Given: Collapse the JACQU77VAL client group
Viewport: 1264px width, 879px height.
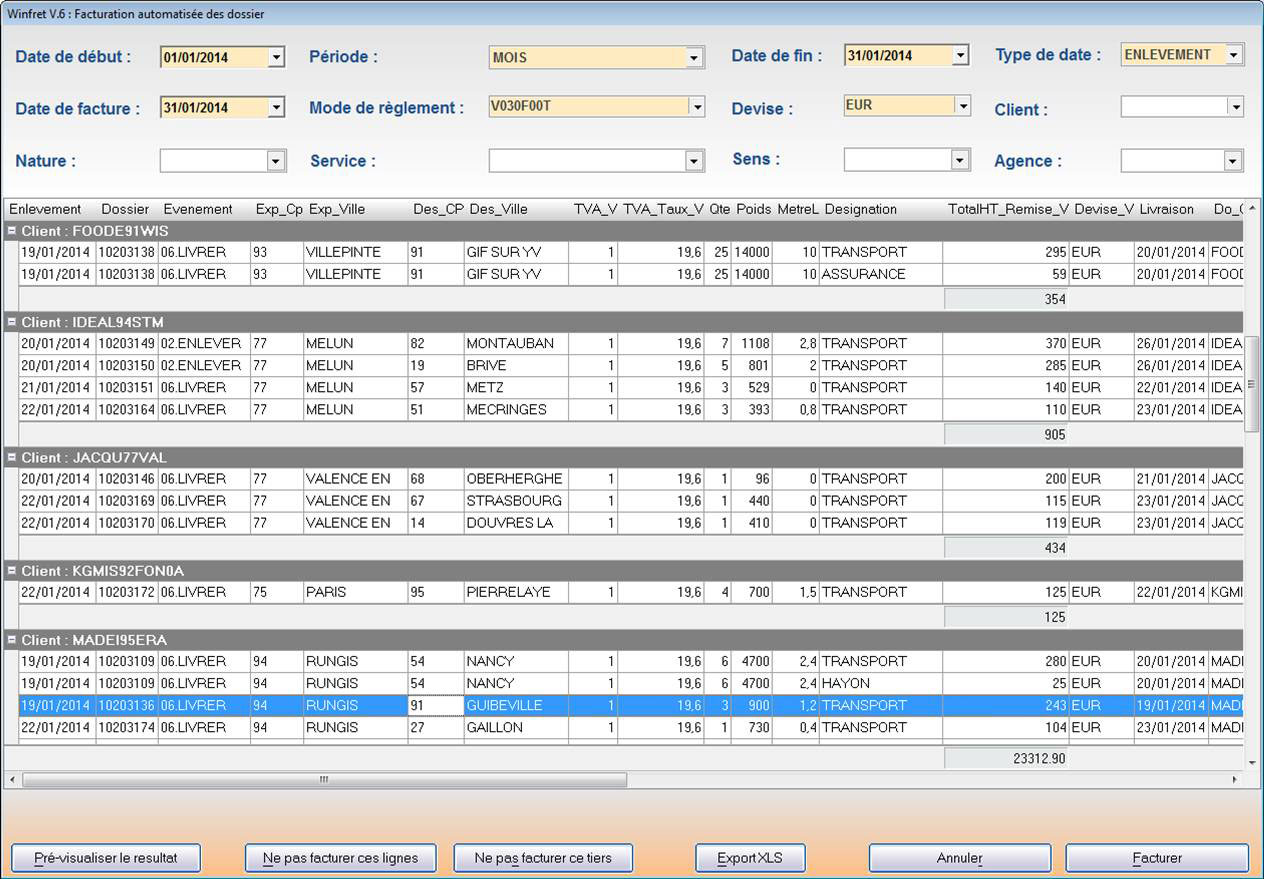Looking at the screenshot, I should click(x=12, y=457).
